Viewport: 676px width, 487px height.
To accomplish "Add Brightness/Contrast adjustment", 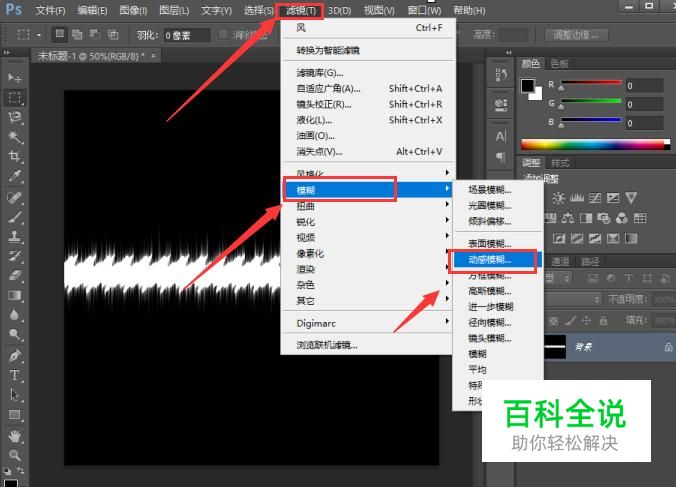I will [x=558, y=198].
